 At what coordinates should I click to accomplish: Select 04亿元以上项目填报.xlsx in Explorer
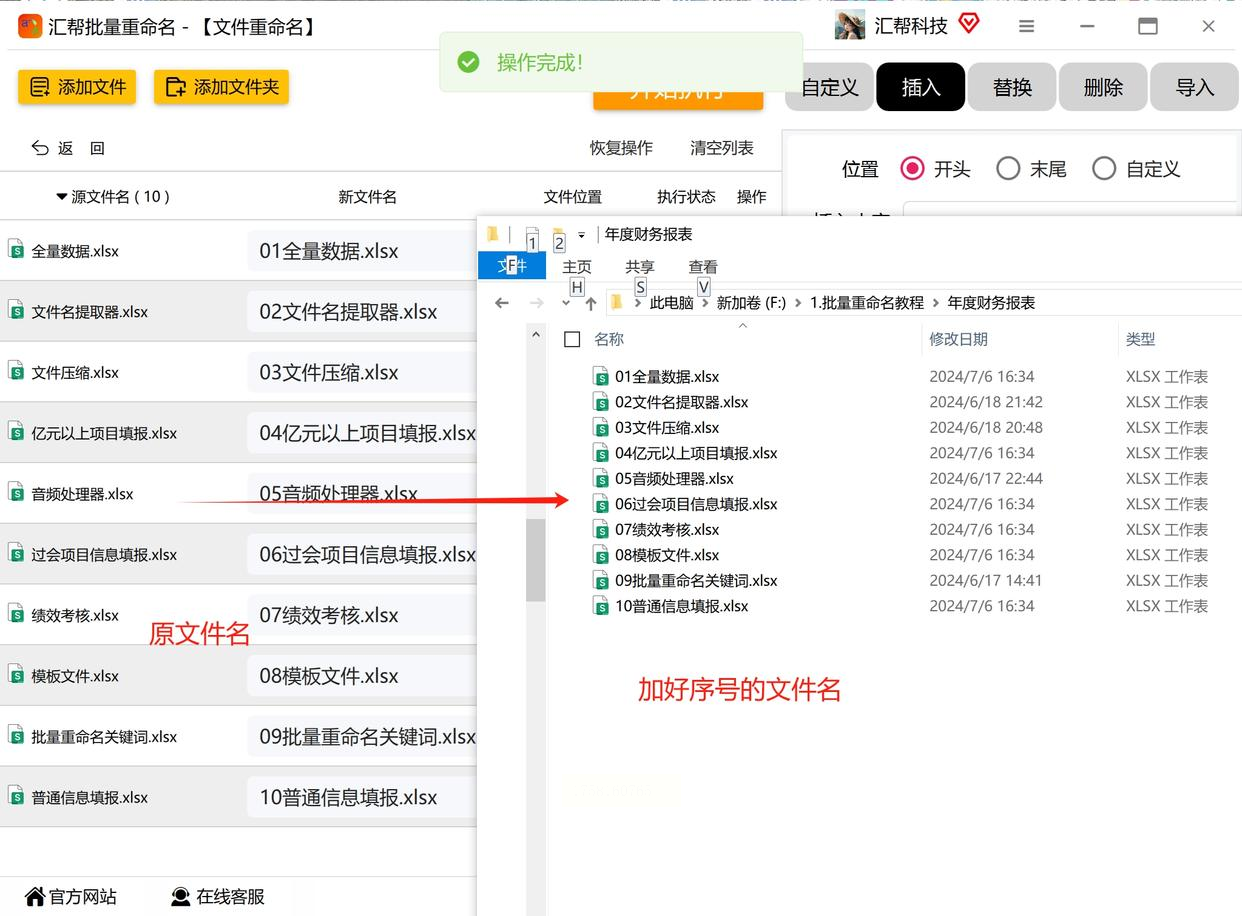[x=696, y=453]
